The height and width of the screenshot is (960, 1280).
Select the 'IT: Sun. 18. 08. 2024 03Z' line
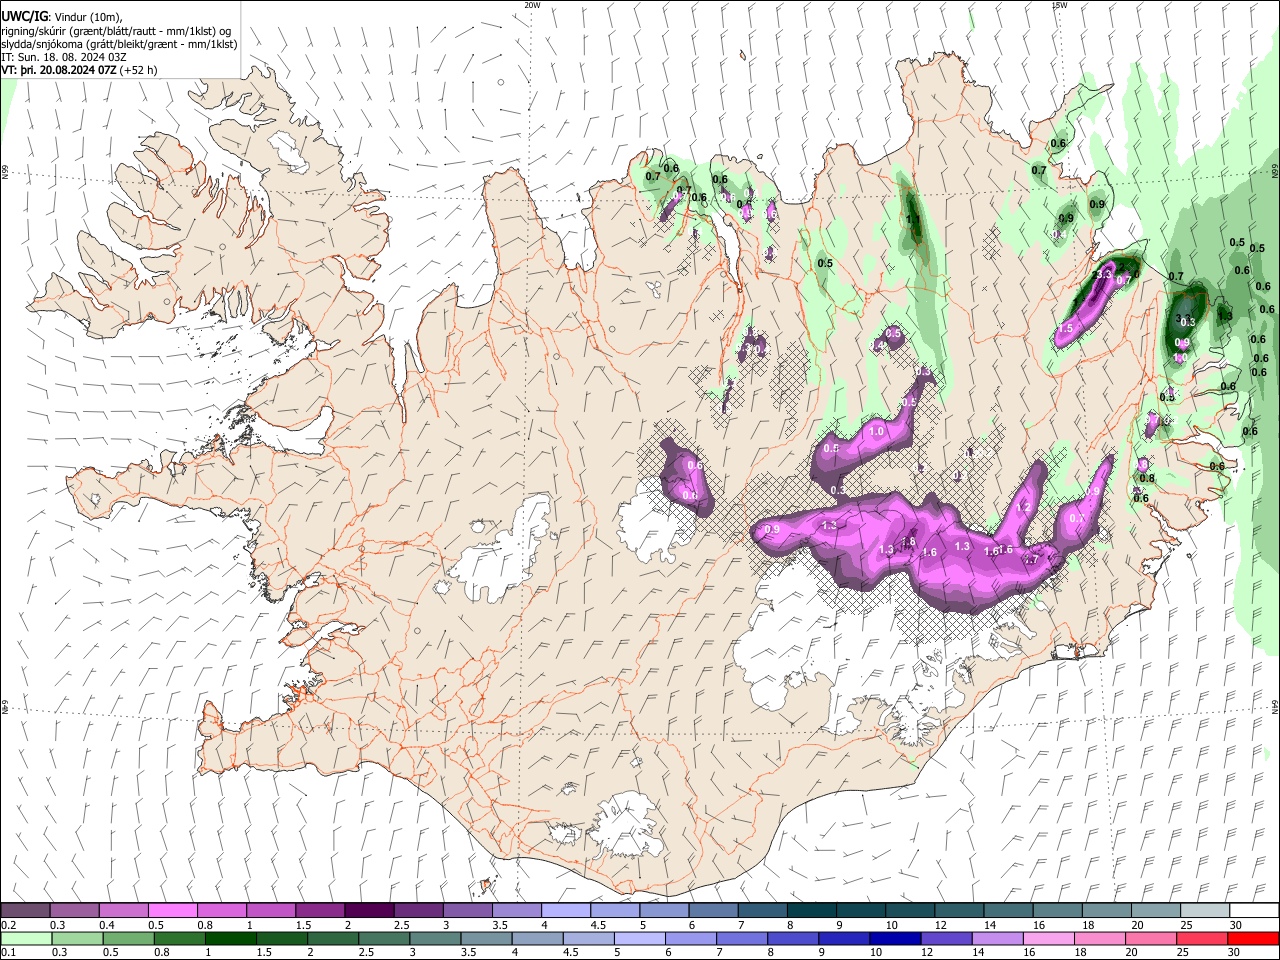coord(64,58)
